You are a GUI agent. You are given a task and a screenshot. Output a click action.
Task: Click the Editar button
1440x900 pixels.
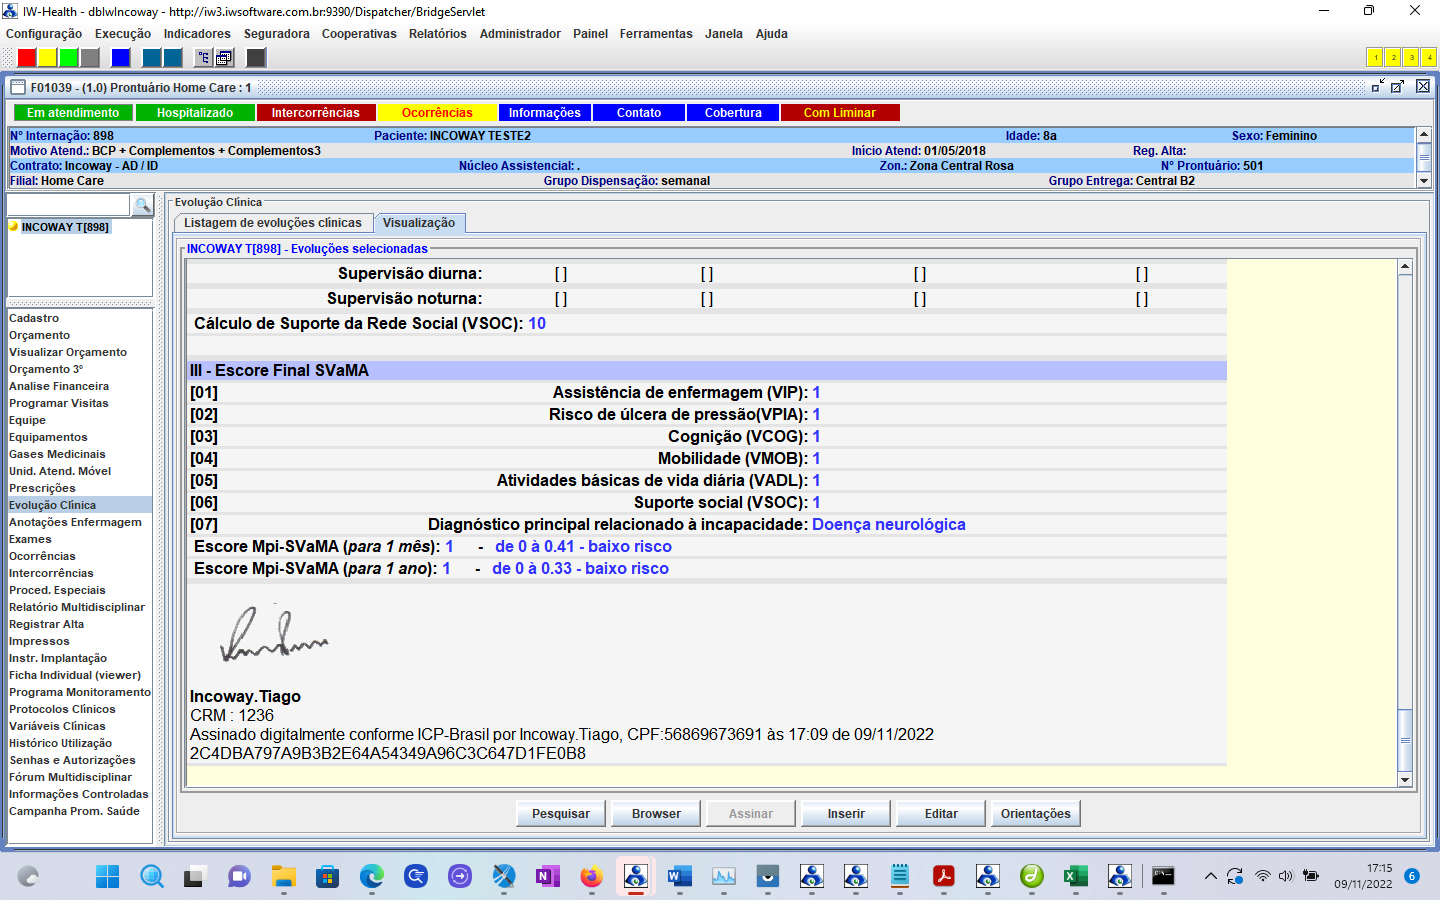point(940,814)
